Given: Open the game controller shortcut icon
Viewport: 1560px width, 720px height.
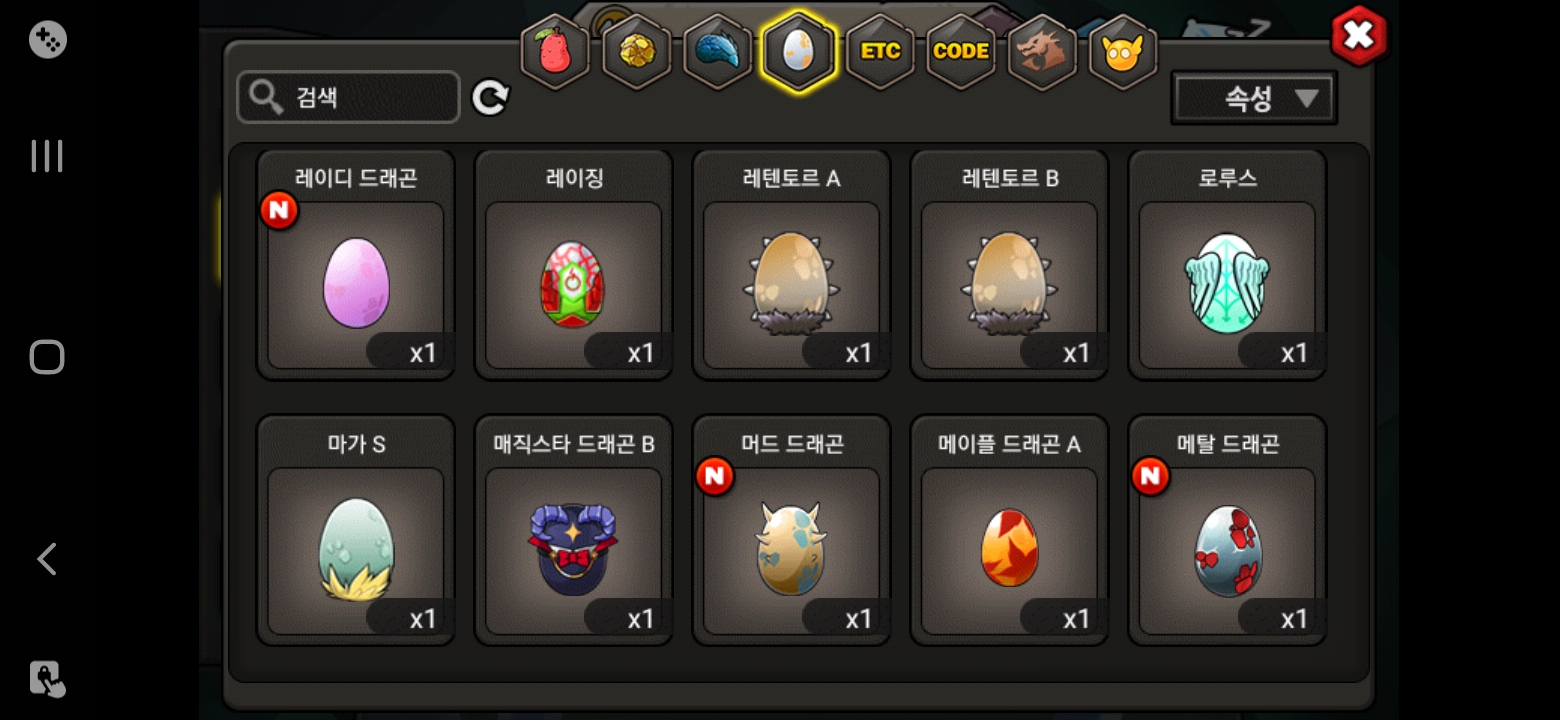Looking at the screenshot, I should coord(47,40).
